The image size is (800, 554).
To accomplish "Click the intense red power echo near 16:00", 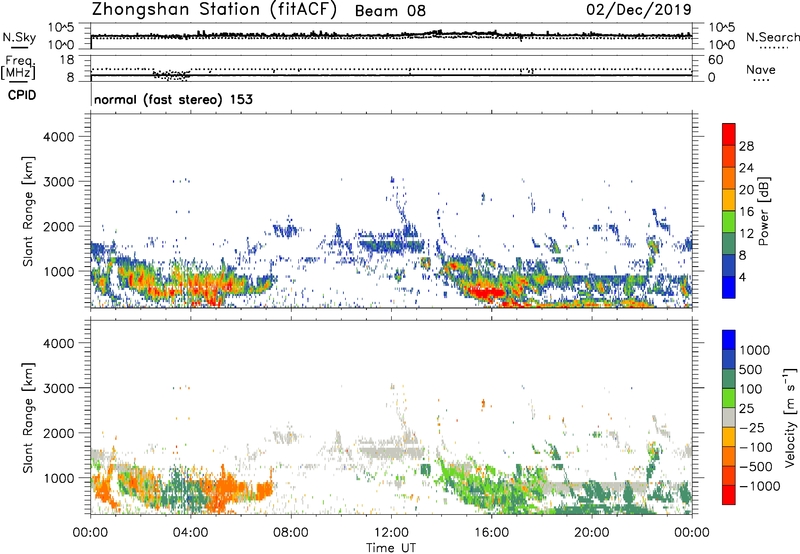I will (485, 293).
